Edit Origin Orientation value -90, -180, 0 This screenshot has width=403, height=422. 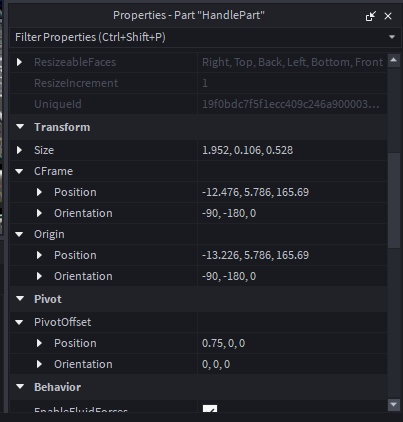click(x=292, y=276)
